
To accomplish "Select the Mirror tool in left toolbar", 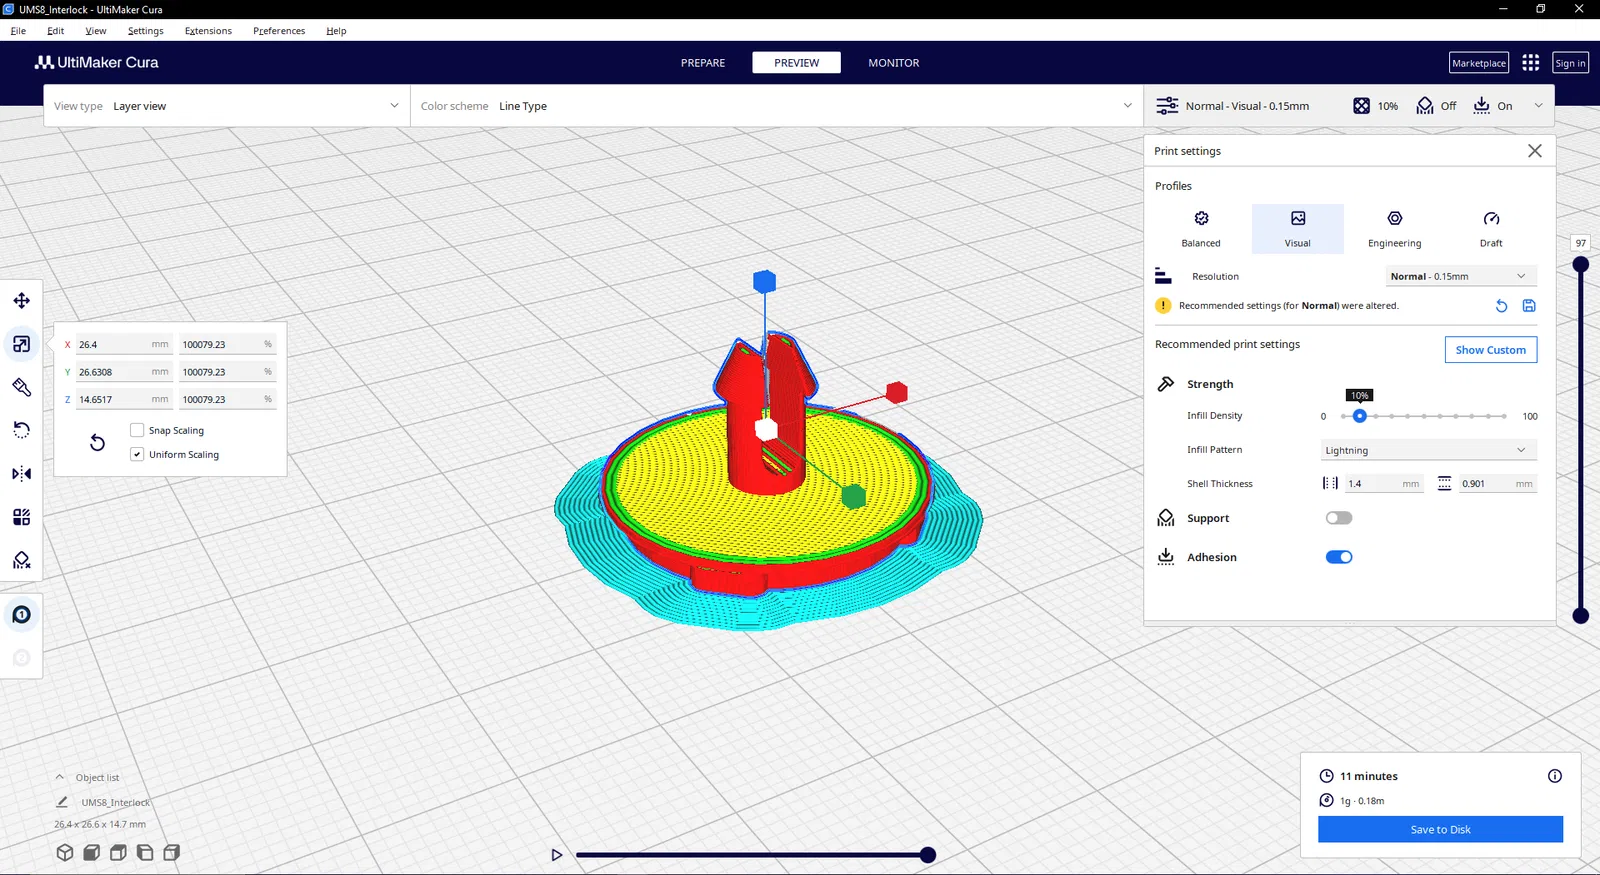I will [21, 474].
